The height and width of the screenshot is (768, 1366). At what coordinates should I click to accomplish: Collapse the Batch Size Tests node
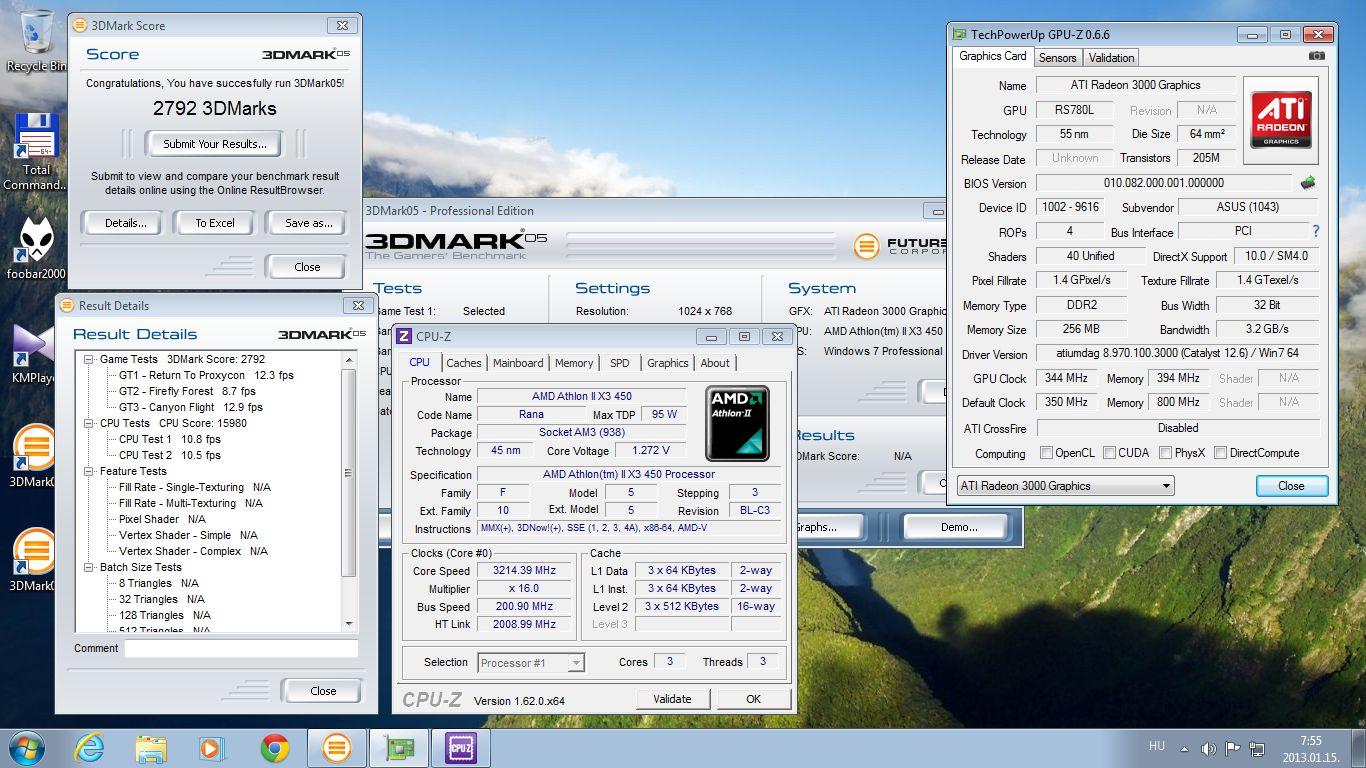[x=89, y=567]
